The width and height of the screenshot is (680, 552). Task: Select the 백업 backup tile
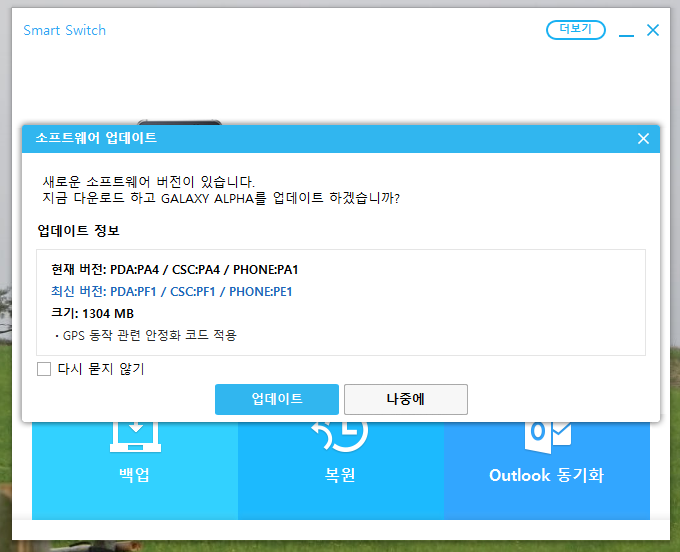tap(135, 470)
